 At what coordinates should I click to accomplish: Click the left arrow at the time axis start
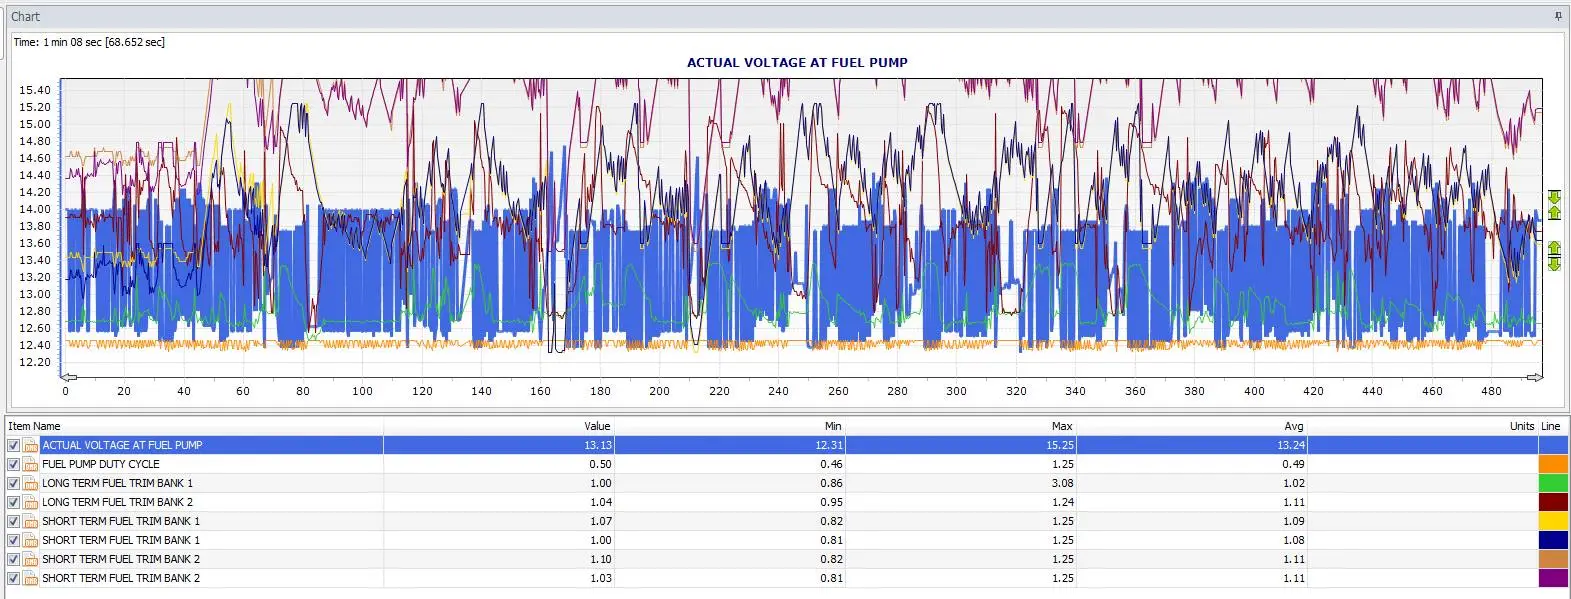coord(66,378)
